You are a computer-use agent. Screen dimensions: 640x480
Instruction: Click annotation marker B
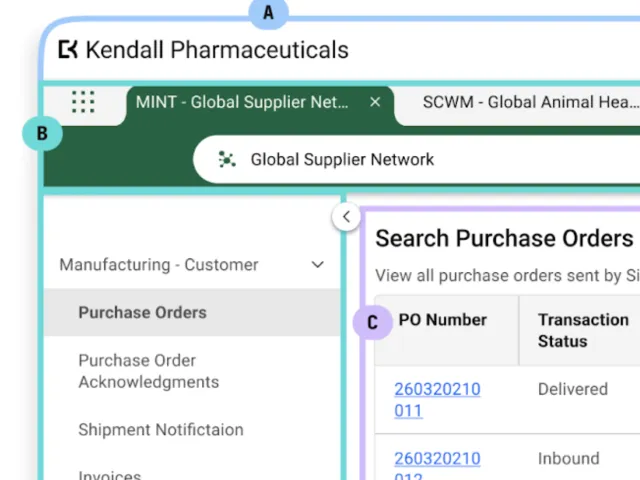[42, 133]
